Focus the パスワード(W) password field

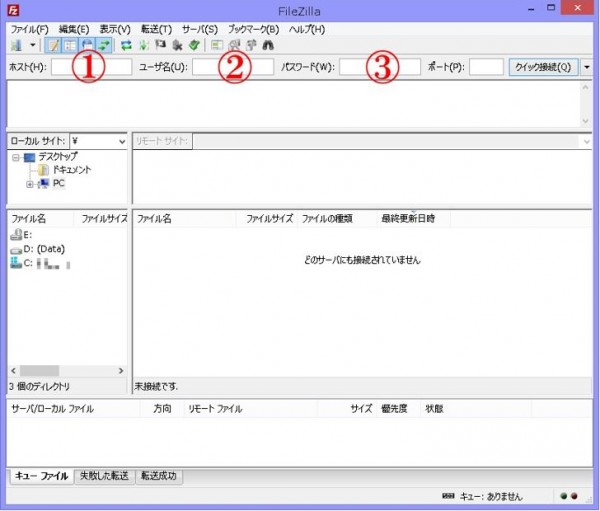click(x=380, y=67)
